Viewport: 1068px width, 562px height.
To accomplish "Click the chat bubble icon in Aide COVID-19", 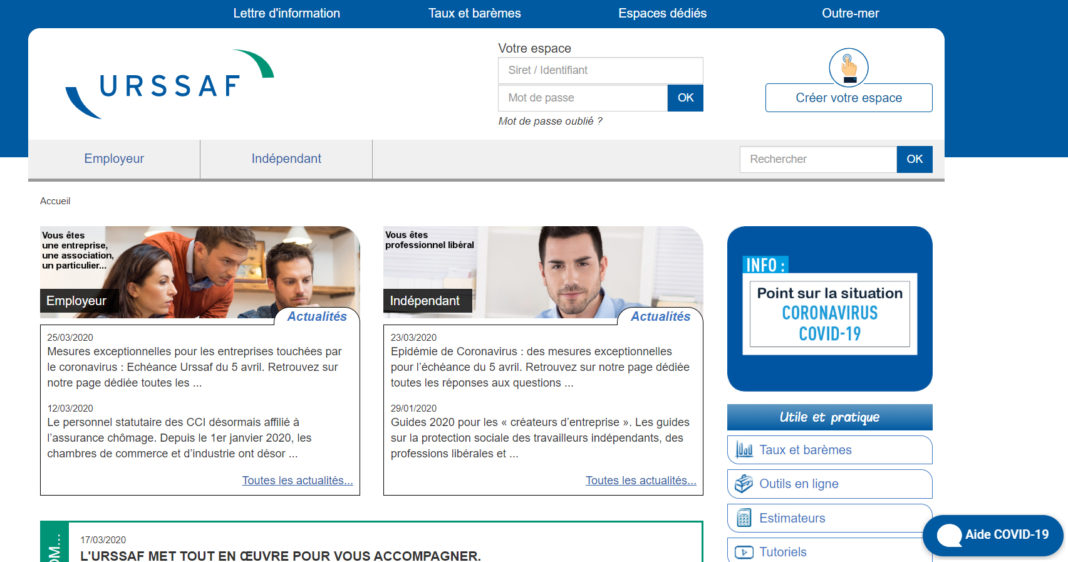I will [x=949, y=535].
